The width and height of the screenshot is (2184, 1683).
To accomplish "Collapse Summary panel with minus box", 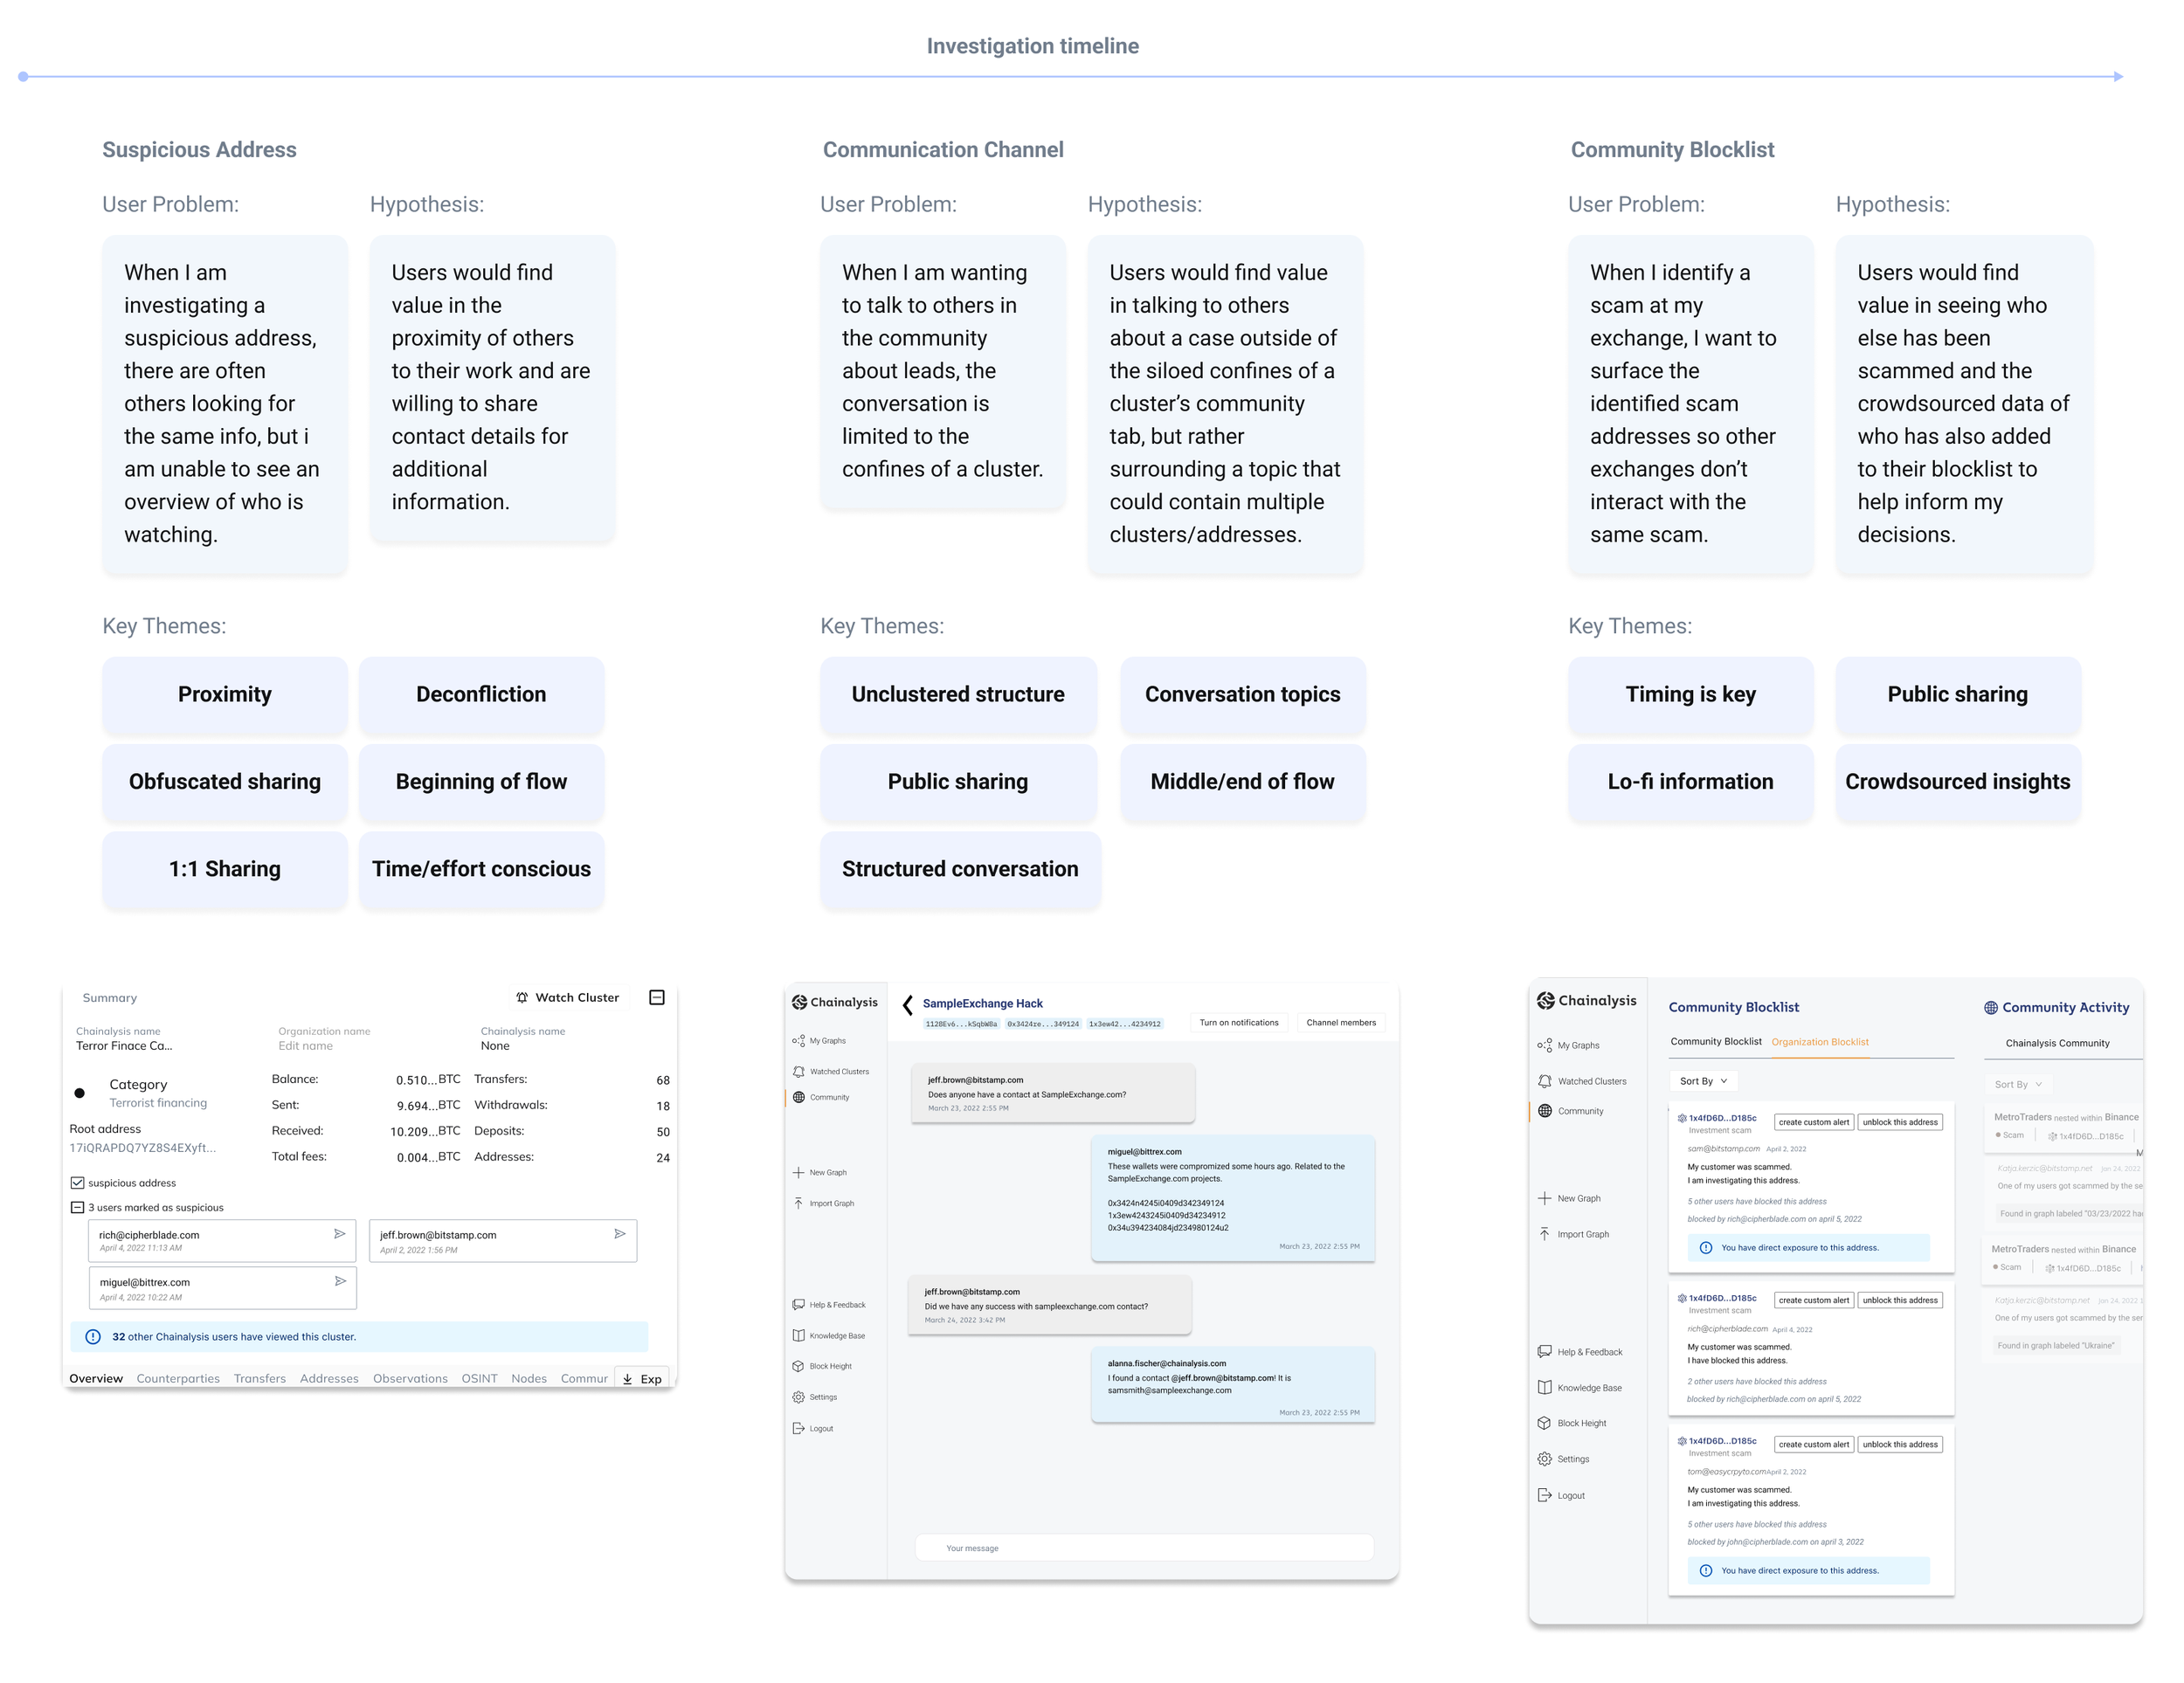I will click(657, 997).
